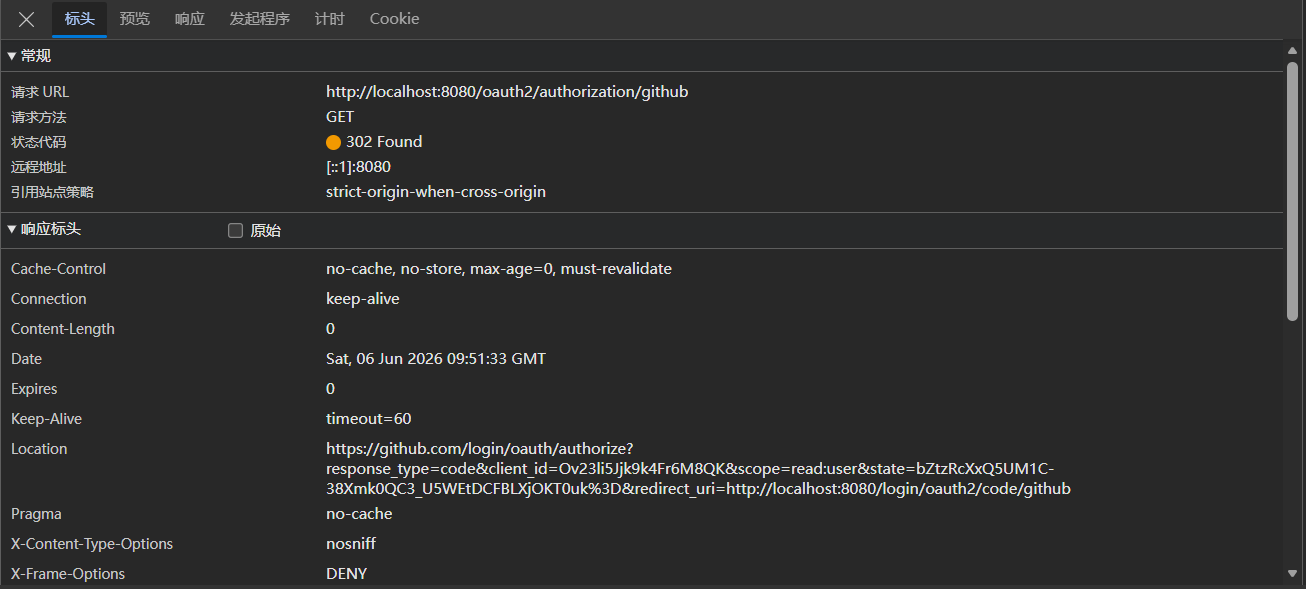
Task: Click the Location header name
Action: click(39, 449)
